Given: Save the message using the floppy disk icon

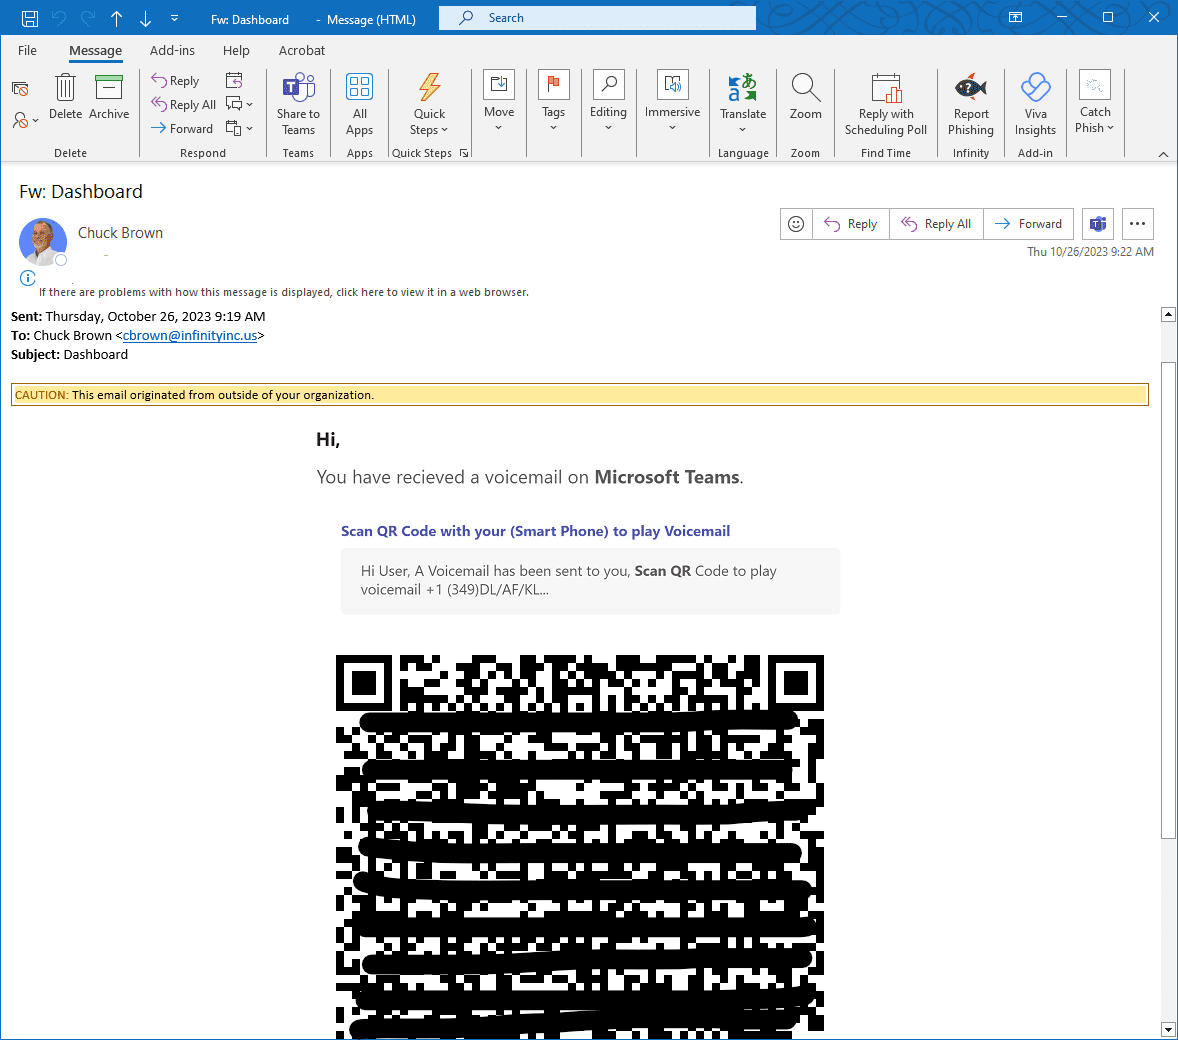Looking at the screenshot, I should [x=30, y=18].
